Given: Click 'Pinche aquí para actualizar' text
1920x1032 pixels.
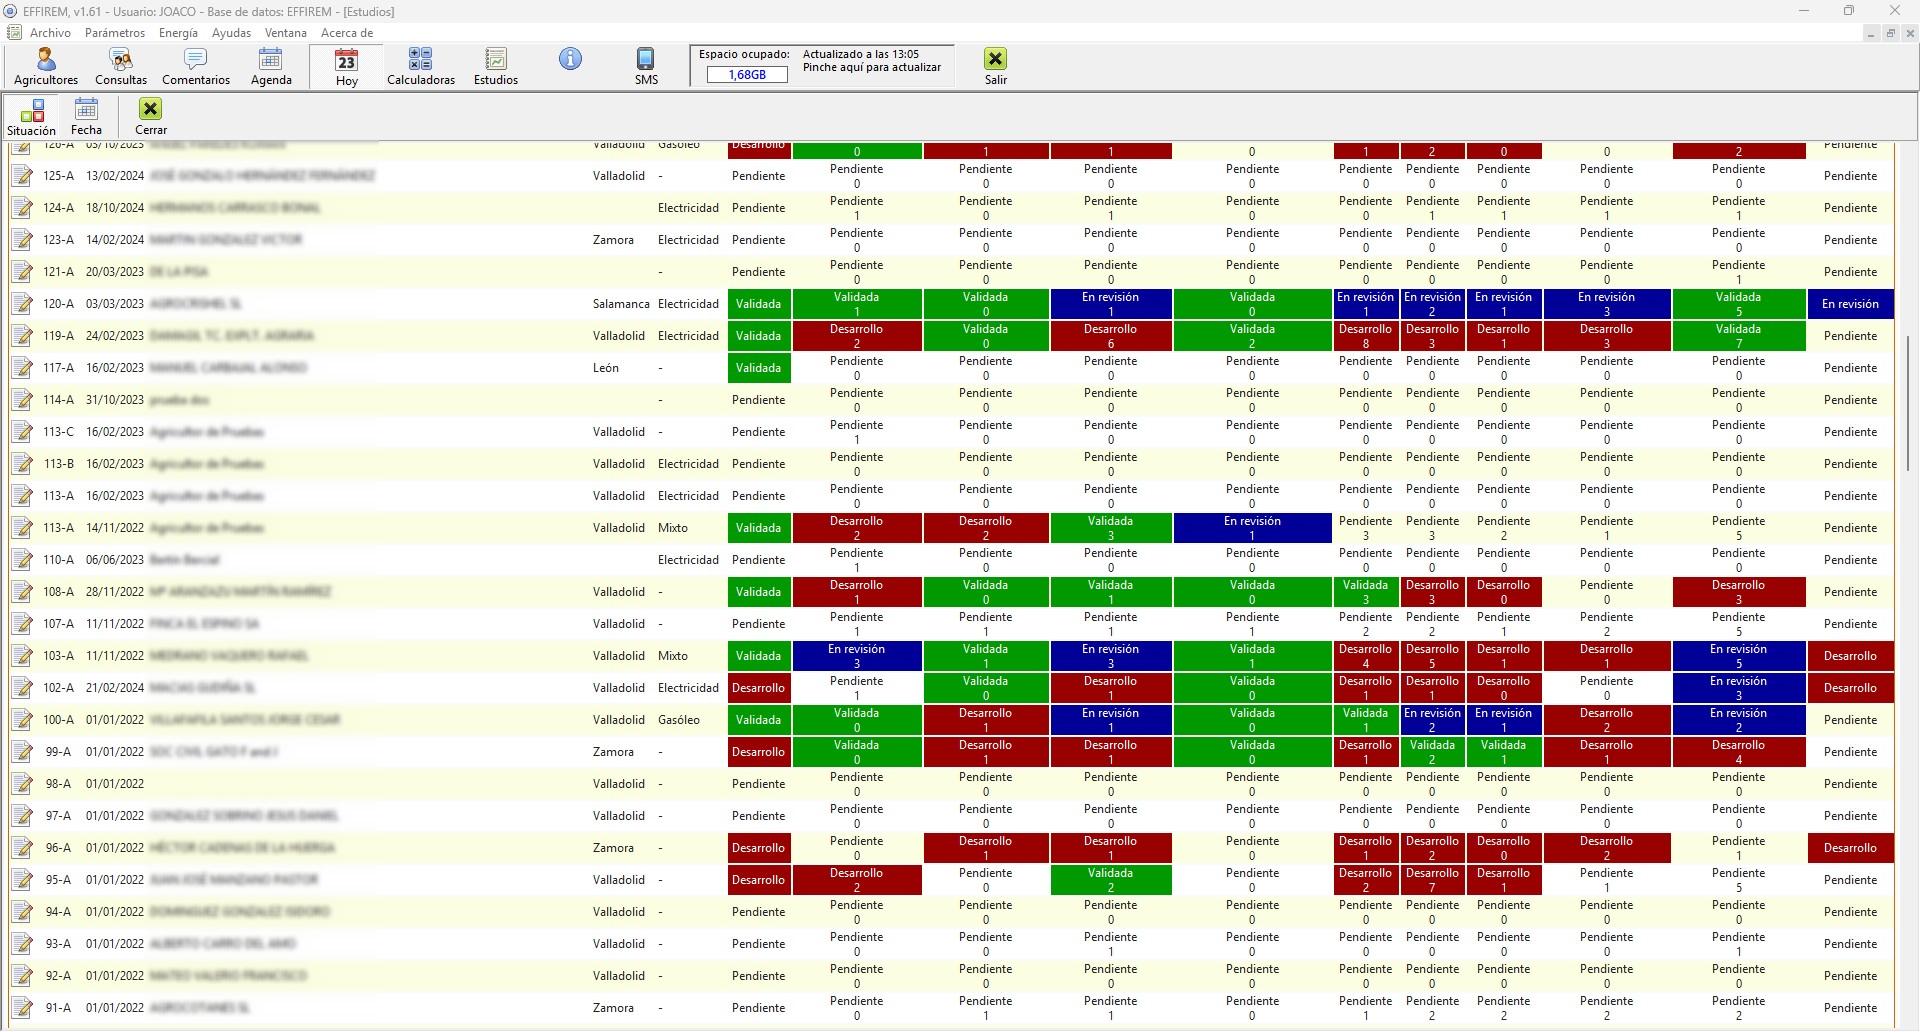Looking at the screenshot, I should [x=872, y=68].
